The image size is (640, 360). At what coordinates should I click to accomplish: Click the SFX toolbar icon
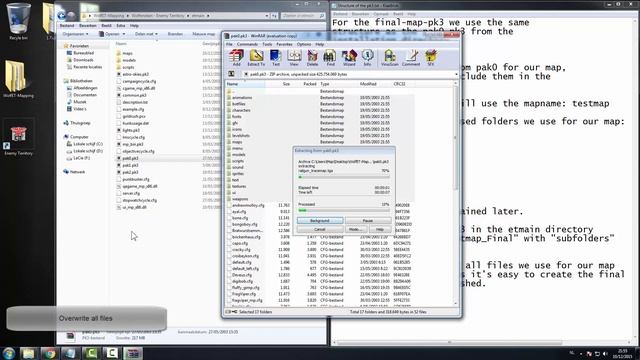click(431, 58)
